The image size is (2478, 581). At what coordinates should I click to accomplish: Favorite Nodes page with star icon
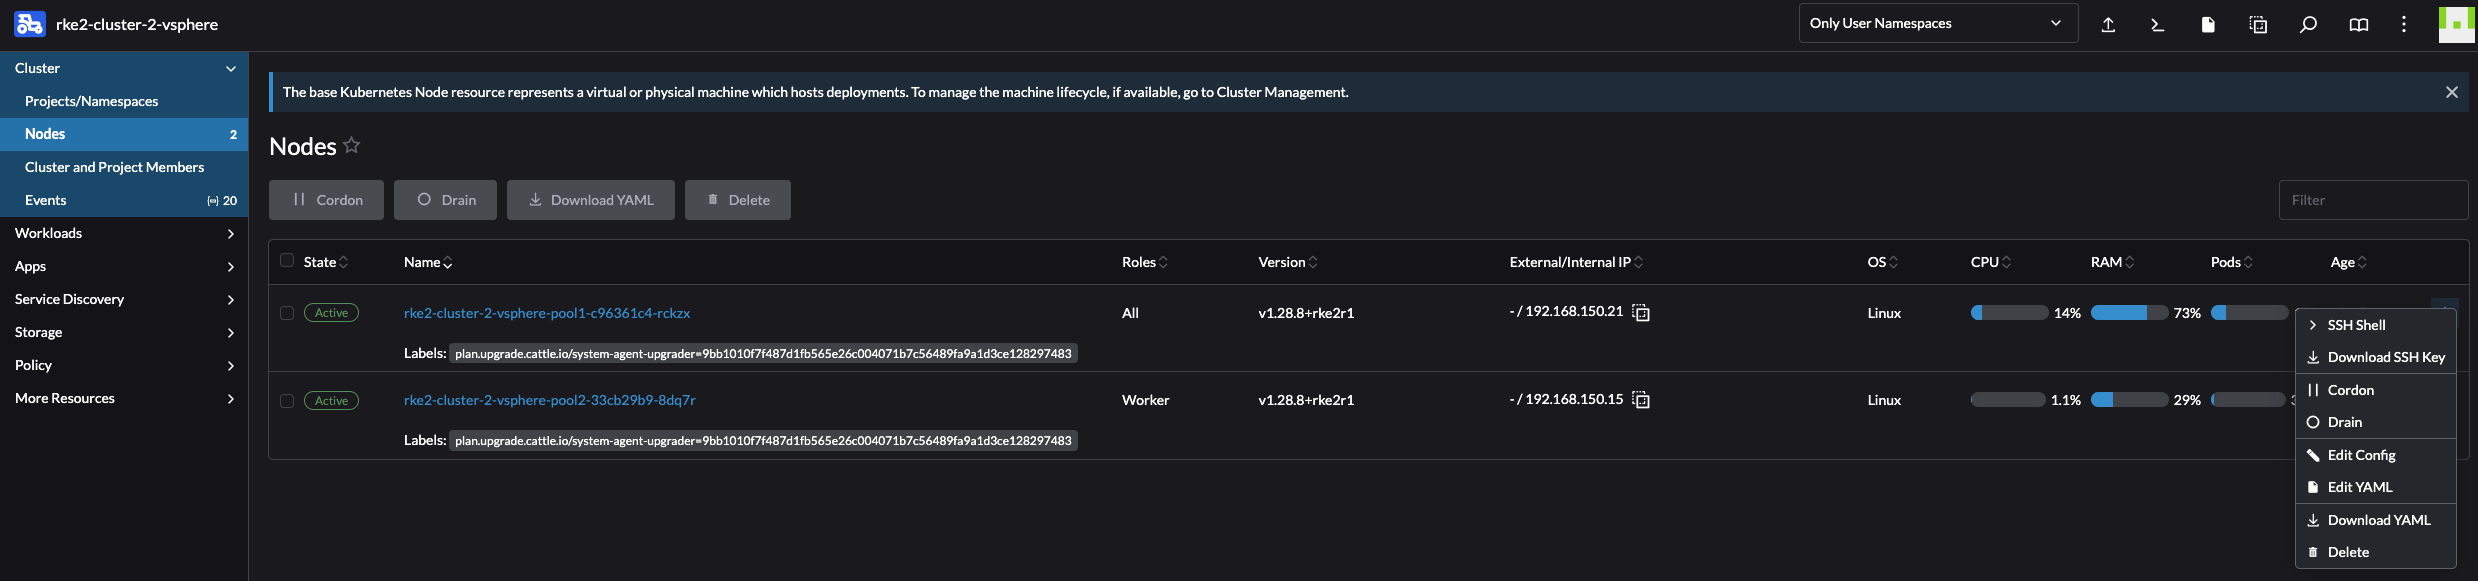(351, 145)
